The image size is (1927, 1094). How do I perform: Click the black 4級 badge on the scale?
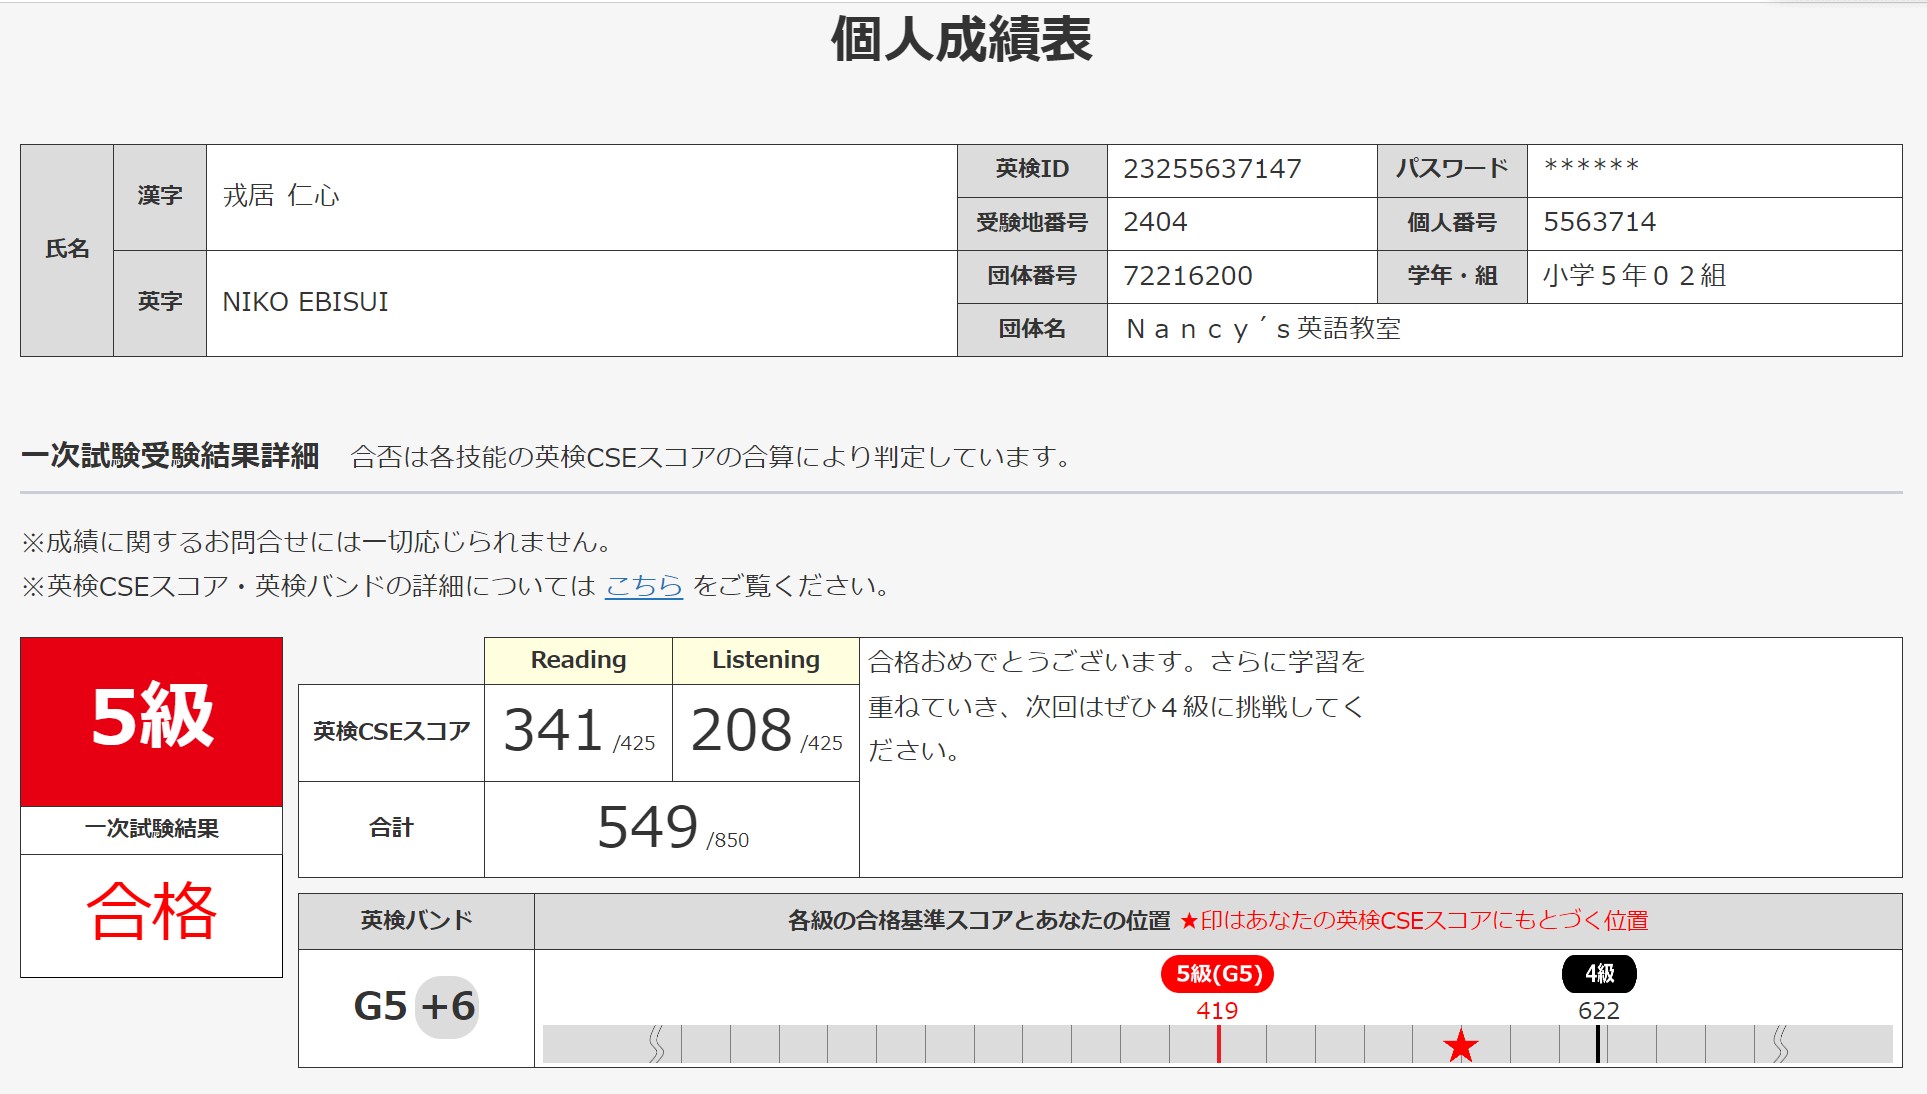pos(1599,974)
